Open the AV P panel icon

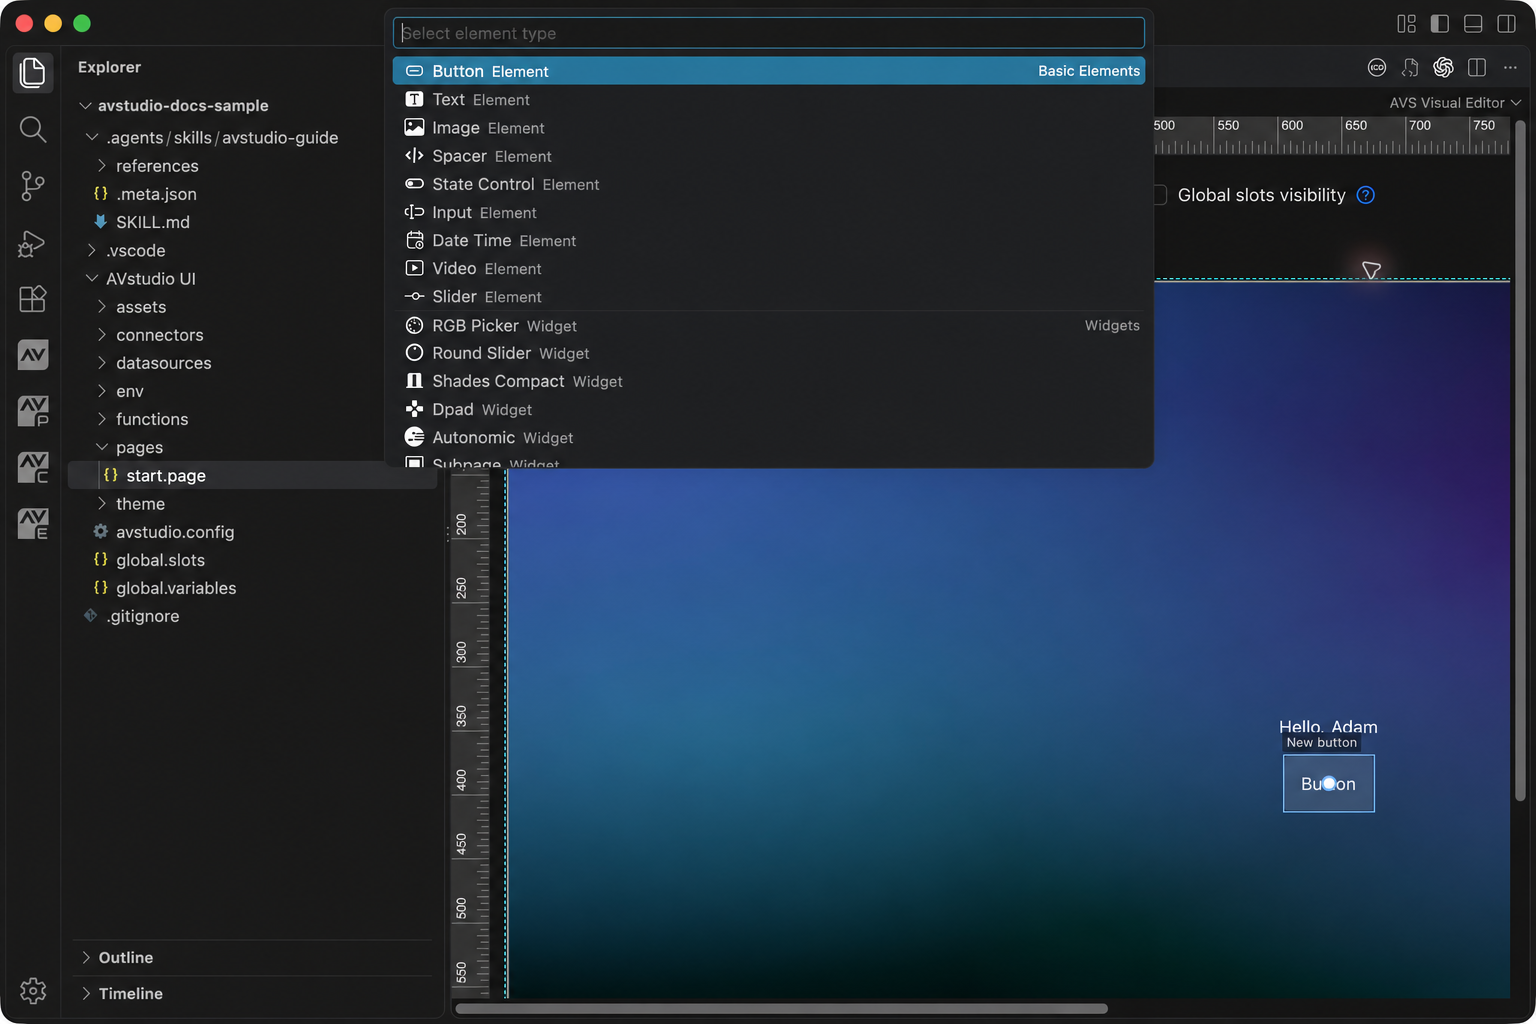(x=33, y=411)
